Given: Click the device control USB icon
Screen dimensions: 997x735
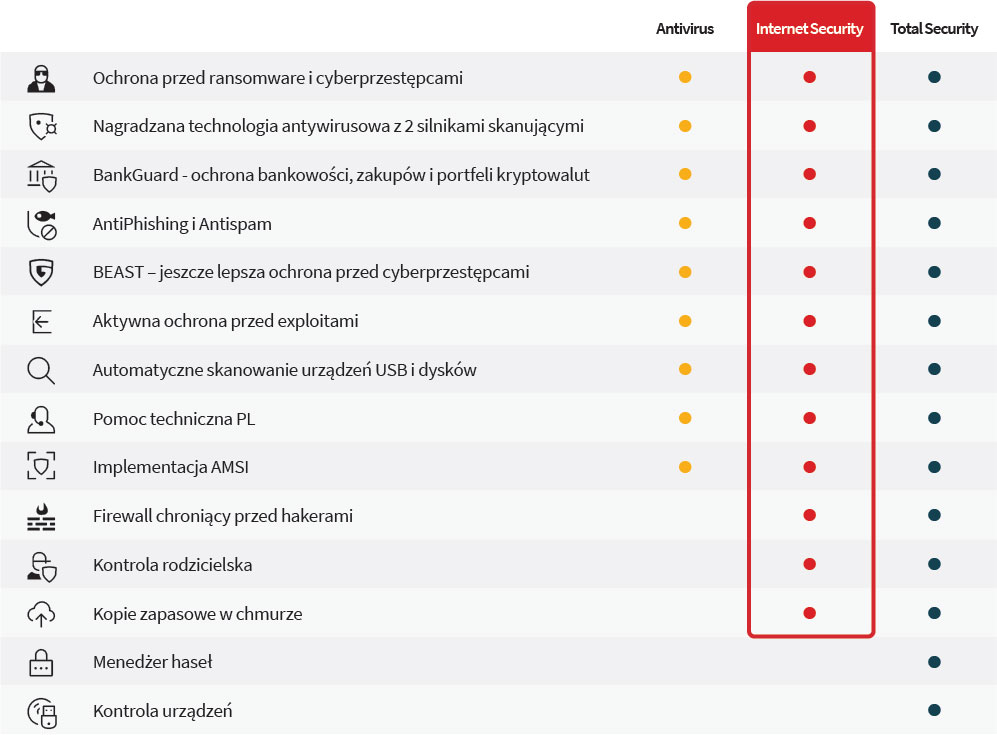Looking at the screenshot, I should coord(41,711).
